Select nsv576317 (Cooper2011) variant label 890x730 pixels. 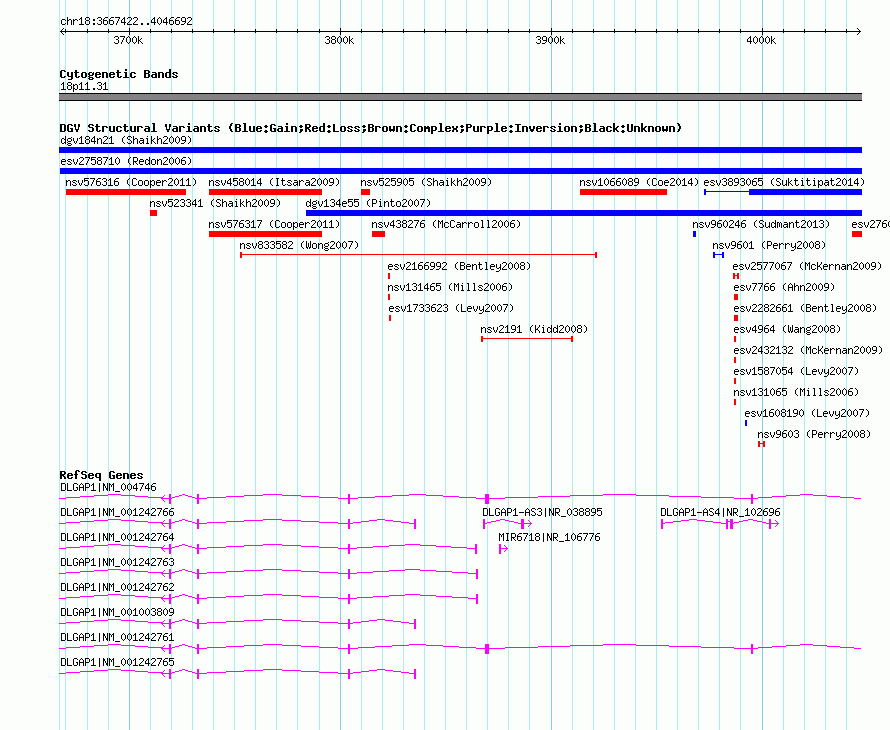[274, 224]
